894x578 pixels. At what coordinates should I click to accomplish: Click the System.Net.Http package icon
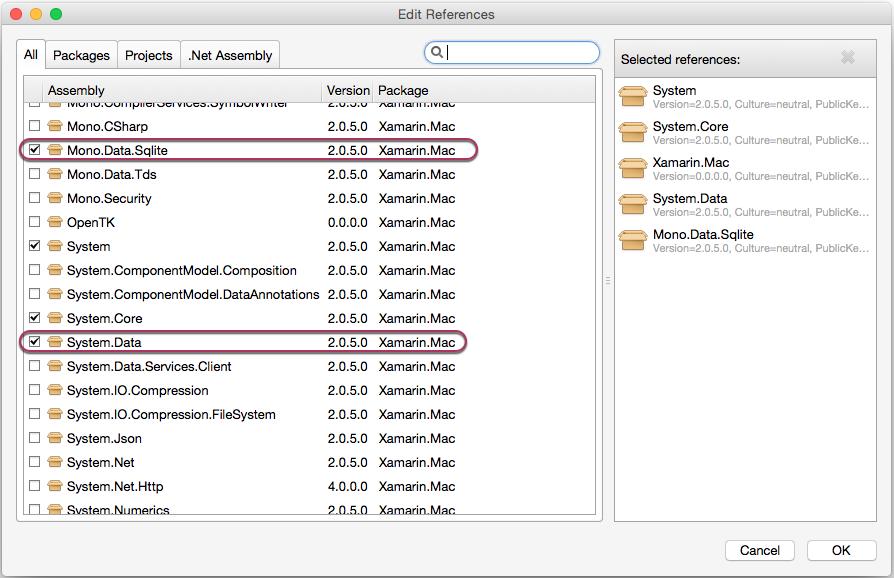55,486
